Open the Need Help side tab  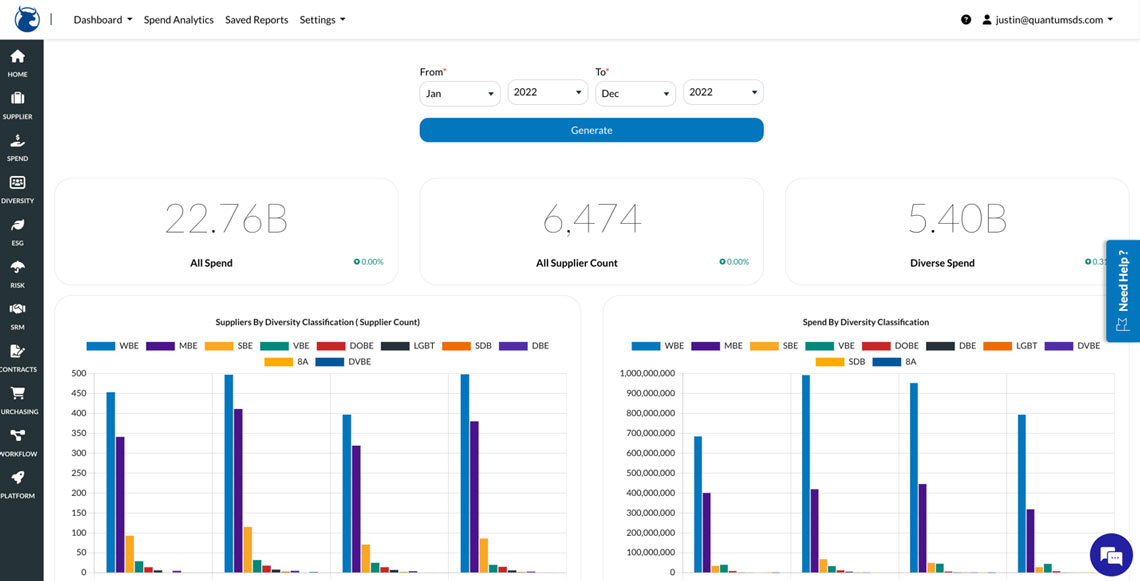[1122, 291]
